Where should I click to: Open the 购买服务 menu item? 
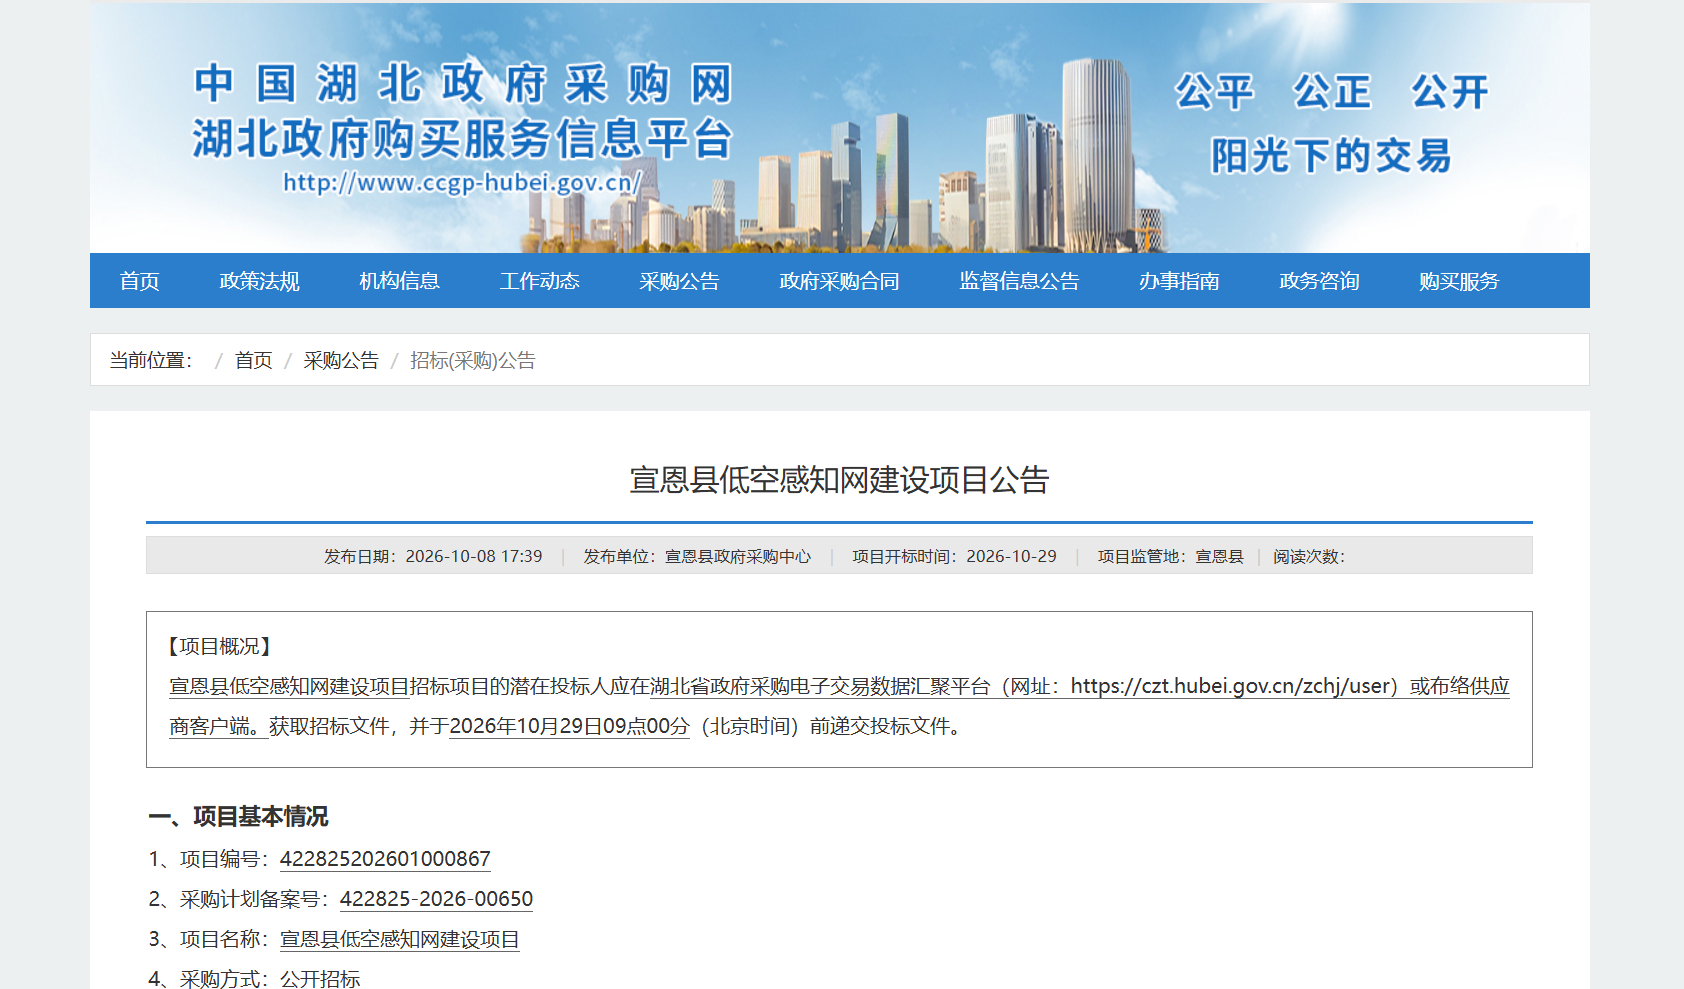pos(1460,281)
